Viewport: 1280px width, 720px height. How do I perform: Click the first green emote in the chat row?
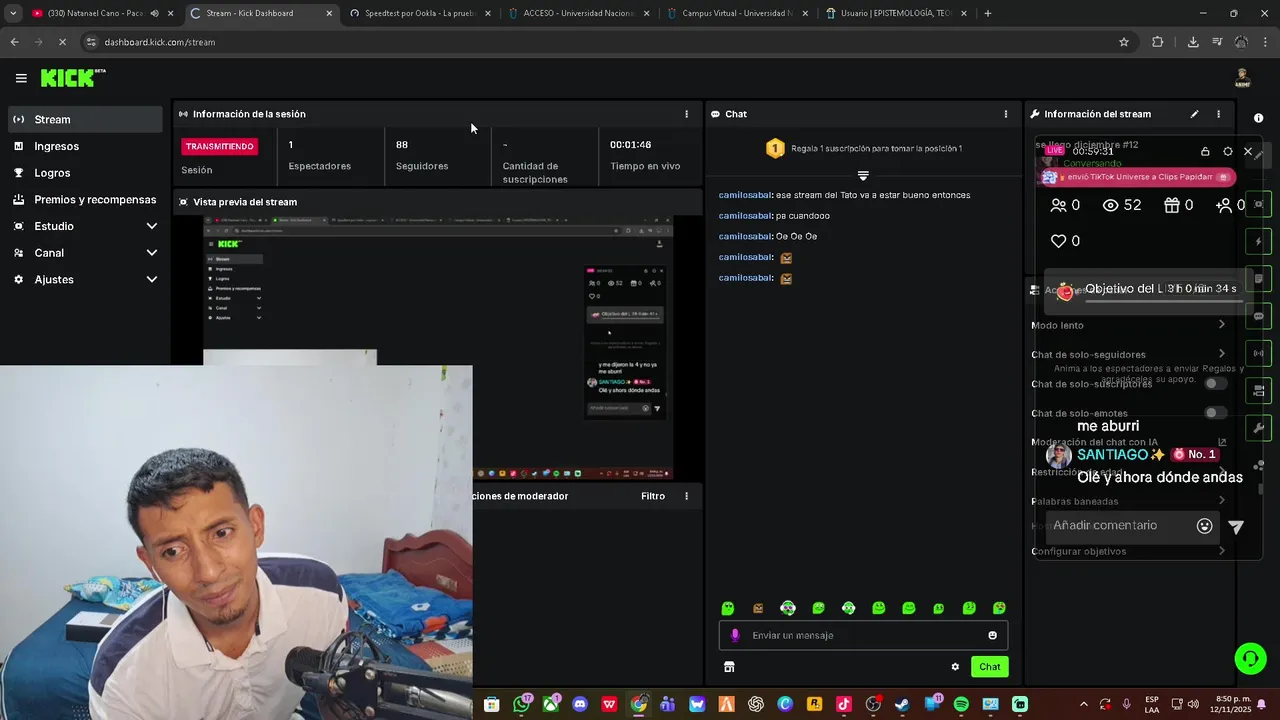(x=728, y=608)
